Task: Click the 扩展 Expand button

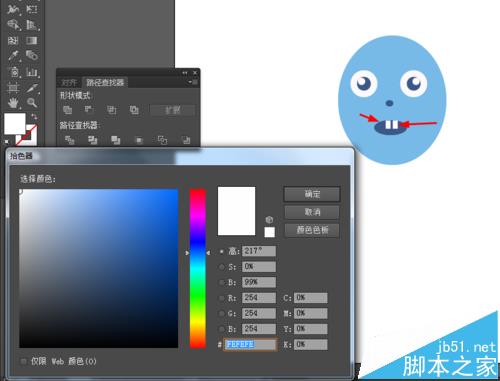Action: pyautogui.click(x=173, y=110)
